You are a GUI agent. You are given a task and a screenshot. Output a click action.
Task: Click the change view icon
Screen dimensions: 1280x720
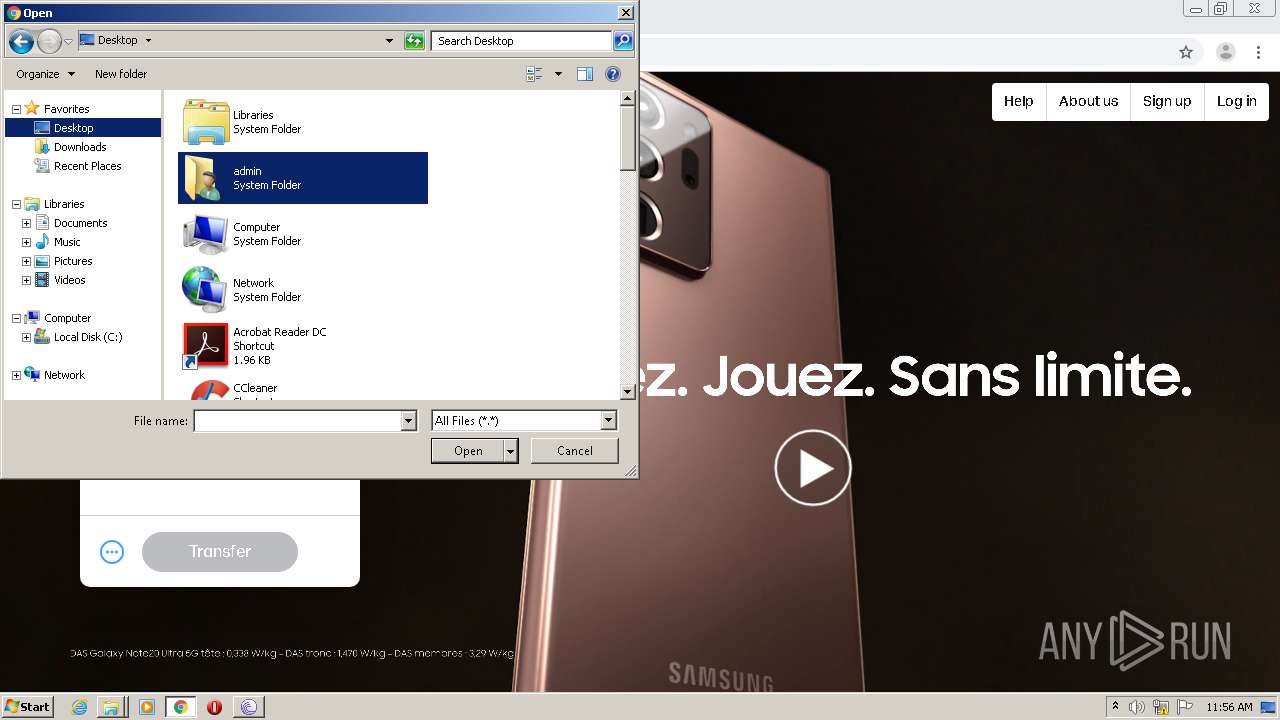tap(534, 74)
